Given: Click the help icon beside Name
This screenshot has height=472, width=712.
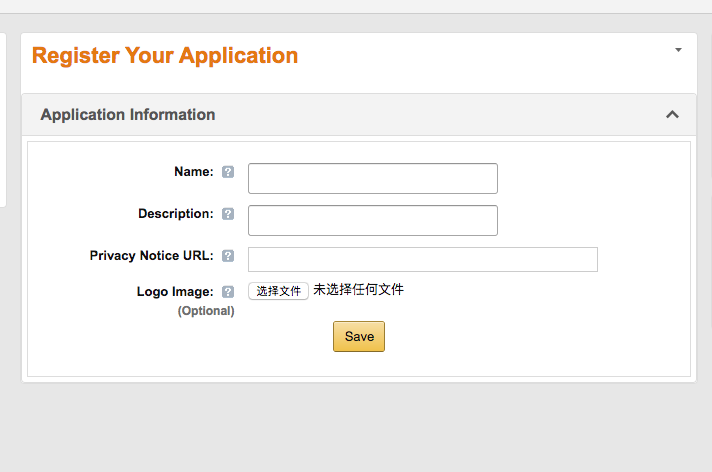Looking at the screenshot, I should coord(228,172).
